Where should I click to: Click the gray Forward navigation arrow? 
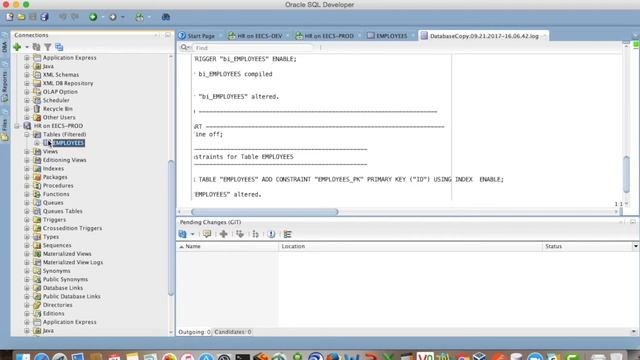(113, 17)
